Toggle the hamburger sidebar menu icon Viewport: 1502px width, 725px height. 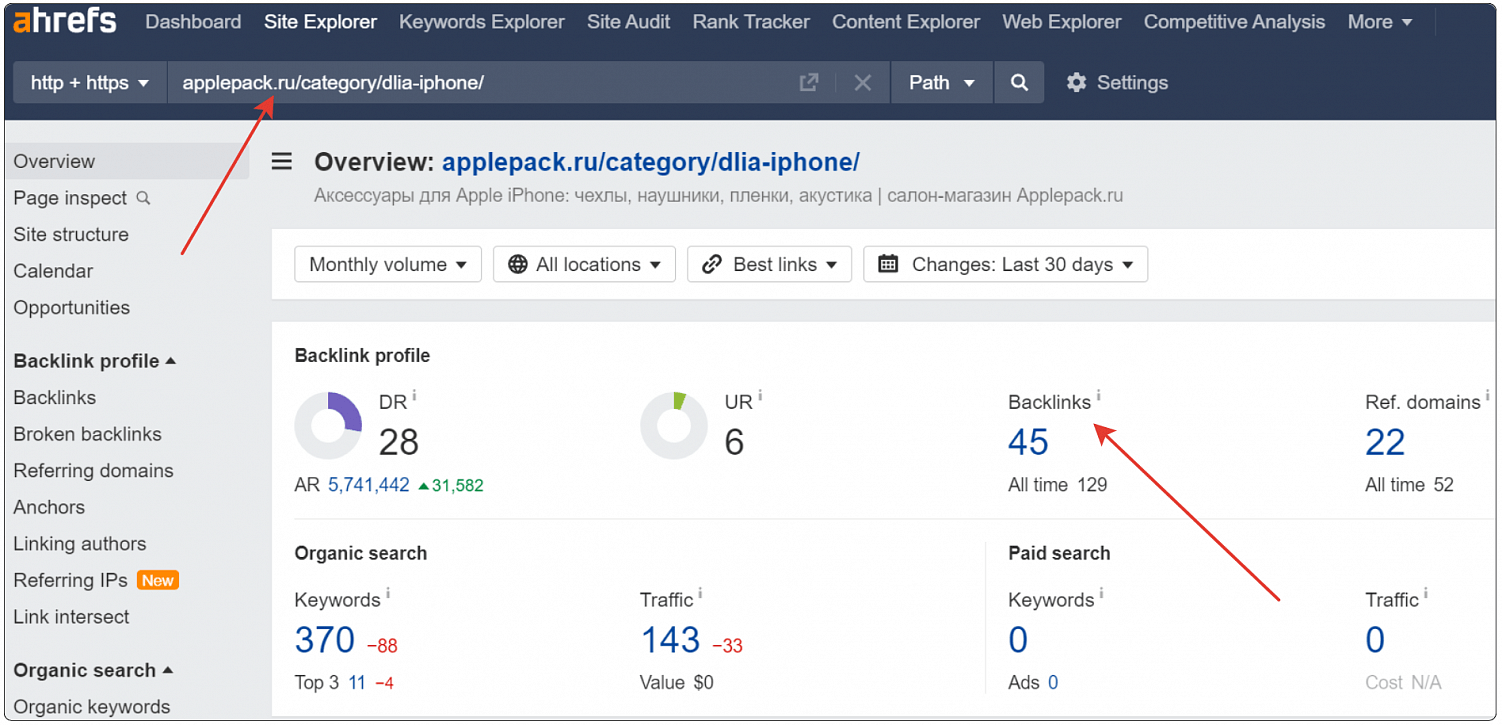point(282,162)
